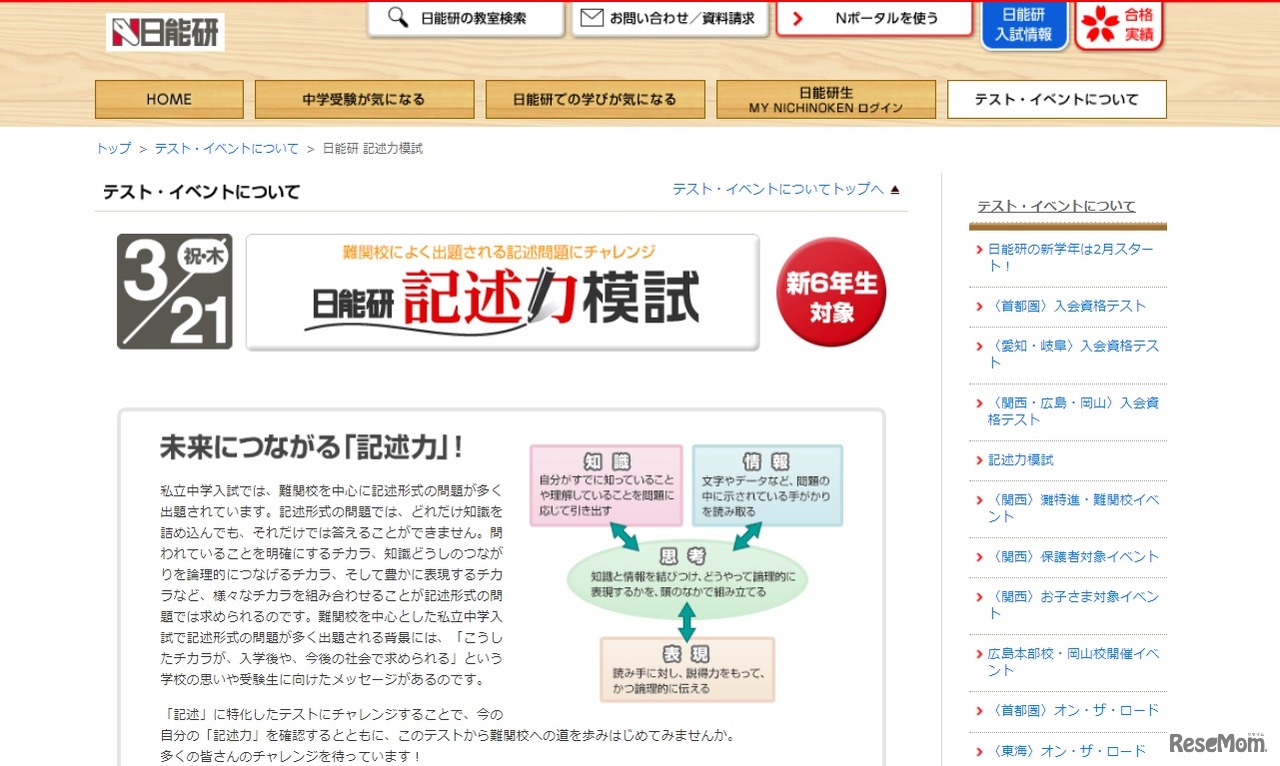The height and width of the screenshot is (766, 1280).
Task: Click the 3/21 祝・木 date graphic
Action: pos(174,291)
